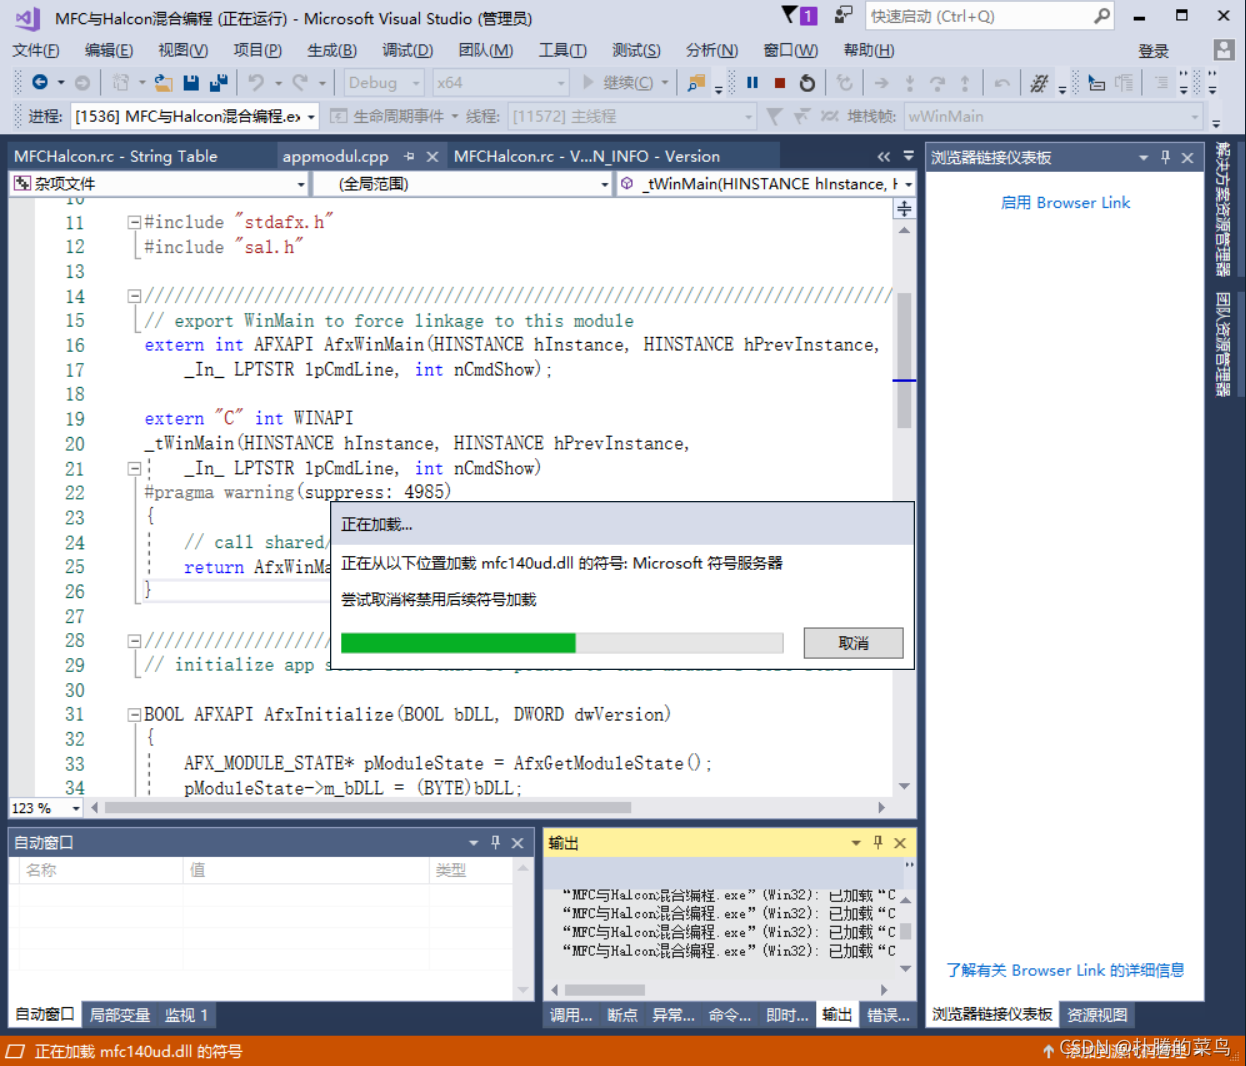Viewport: 1246px width, 1066px height.
Task: Click the 启用 Browser Link link
Action: tap(1065, 203)
